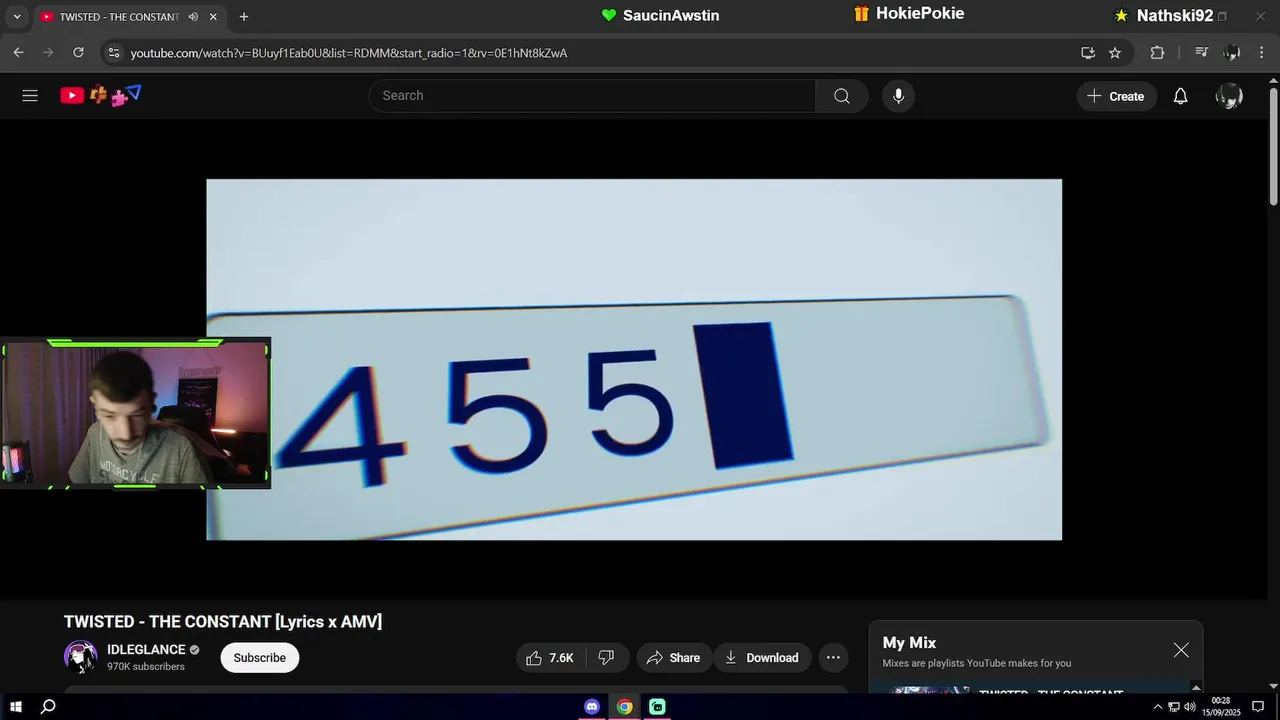
Task: Subscribe to IDLEGLANCE
Action: coord(260,657)
